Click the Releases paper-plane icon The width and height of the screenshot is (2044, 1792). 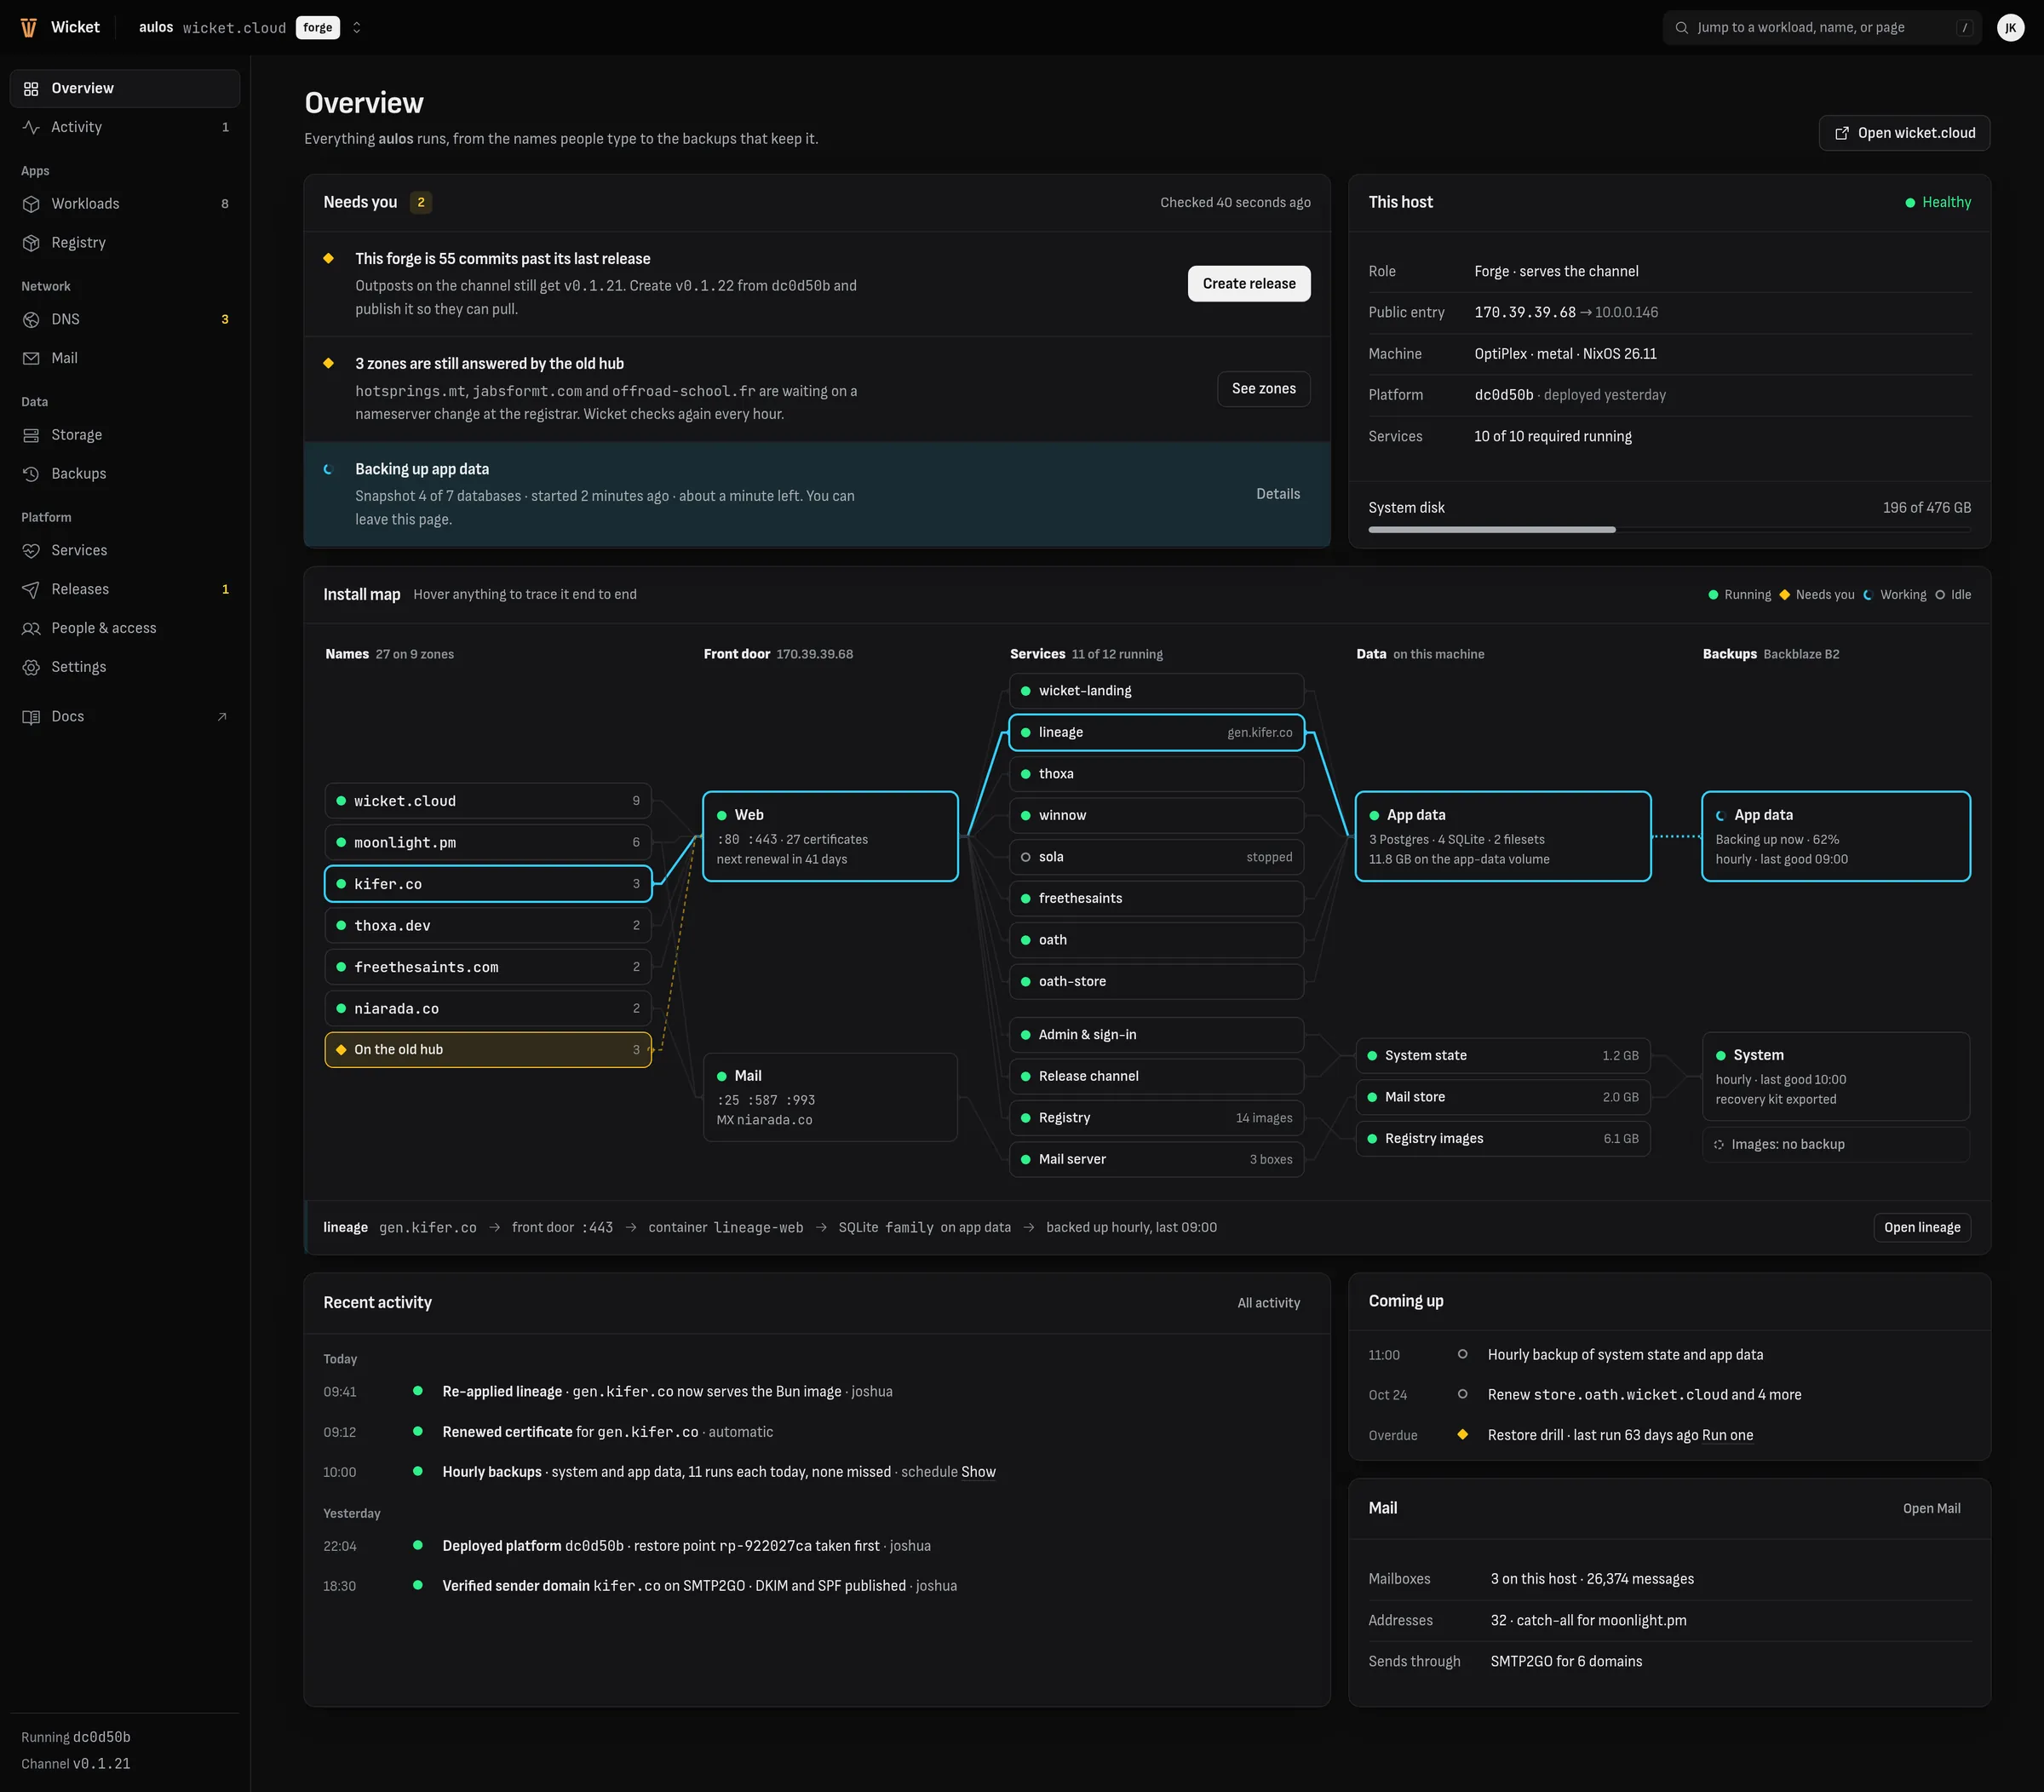click(31, 589)
